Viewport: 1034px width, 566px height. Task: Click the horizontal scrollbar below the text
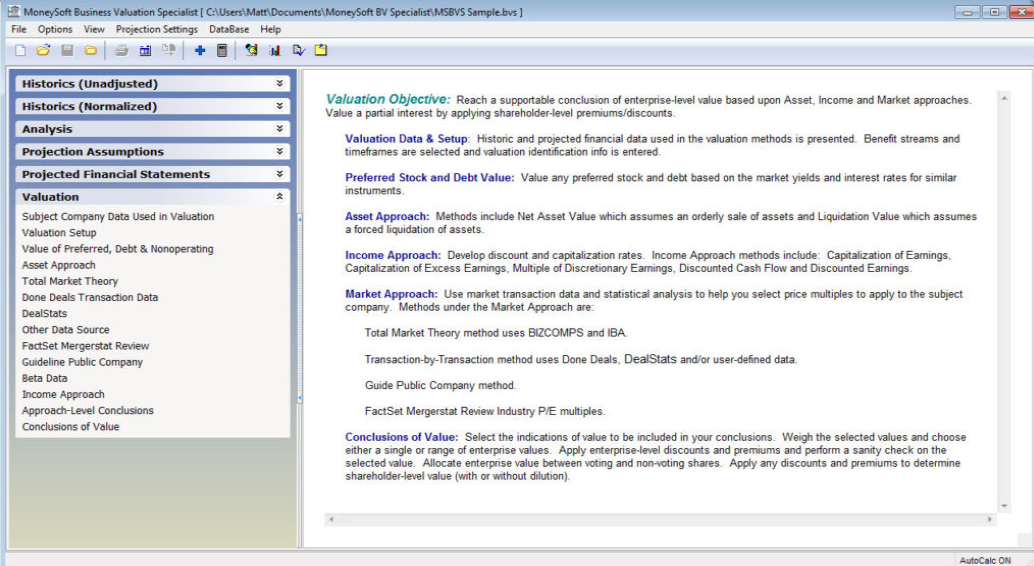tap(660, 520)
